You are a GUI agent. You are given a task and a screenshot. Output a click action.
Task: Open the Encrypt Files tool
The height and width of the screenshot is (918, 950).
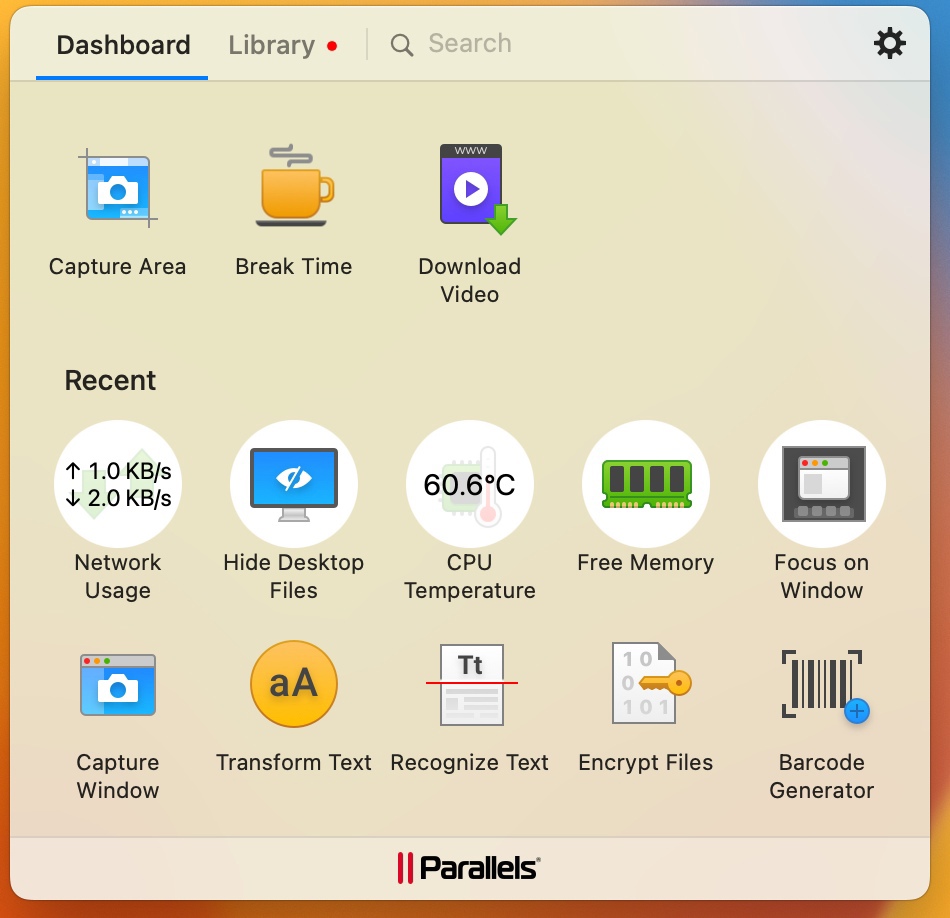646,685
